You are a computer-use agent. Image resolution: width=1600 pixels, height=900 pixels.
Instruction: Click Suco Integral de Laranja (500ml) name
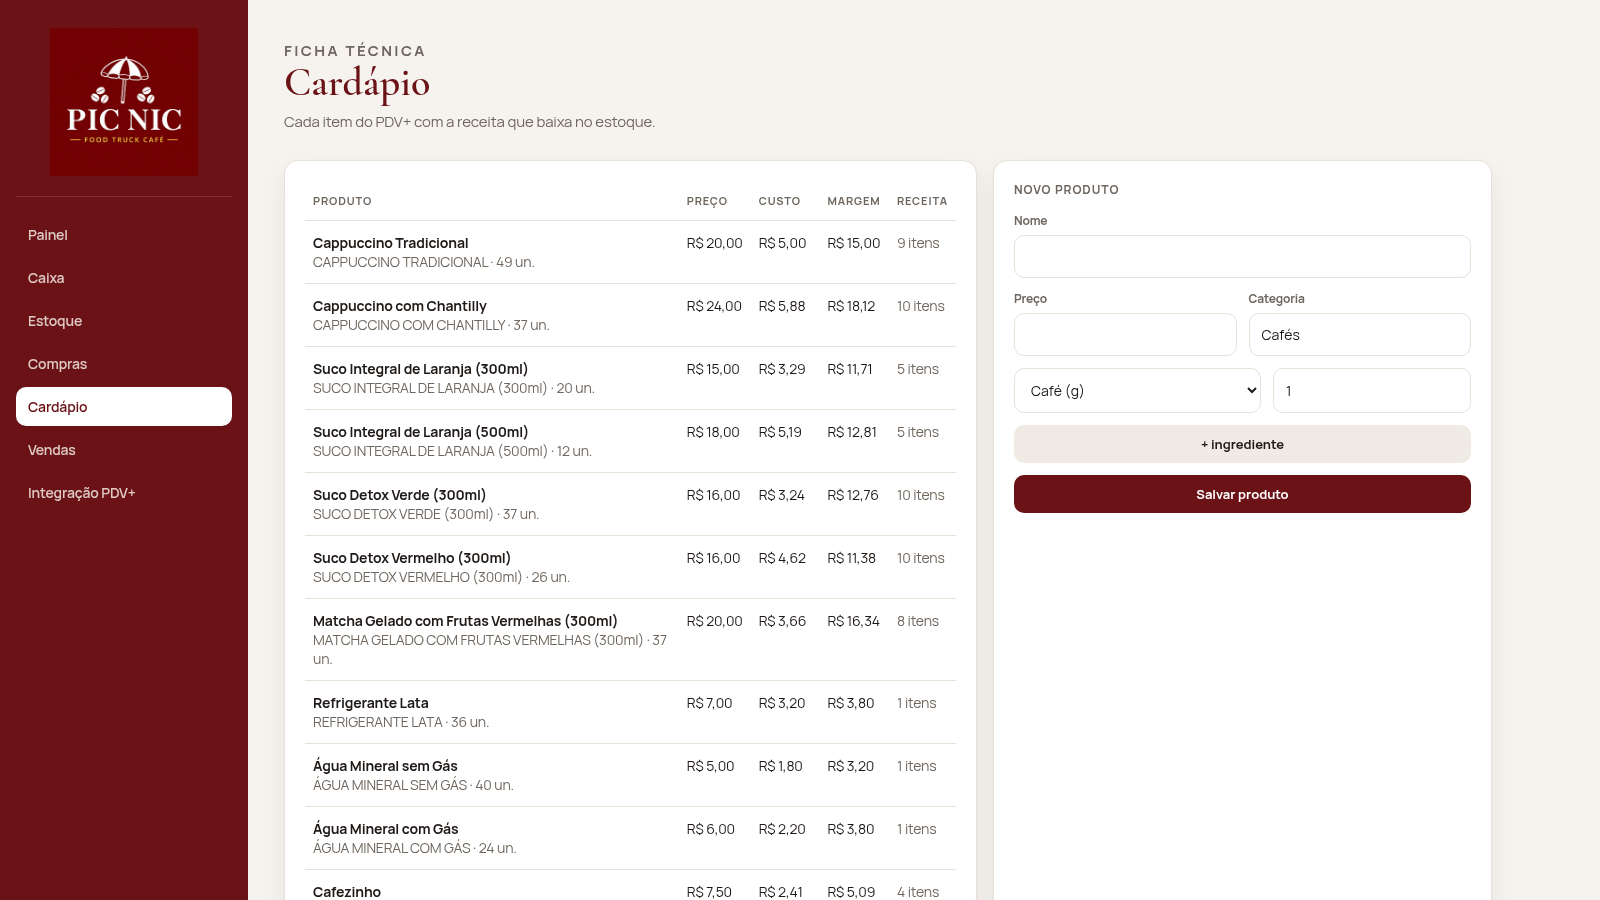tap(420, 432)
